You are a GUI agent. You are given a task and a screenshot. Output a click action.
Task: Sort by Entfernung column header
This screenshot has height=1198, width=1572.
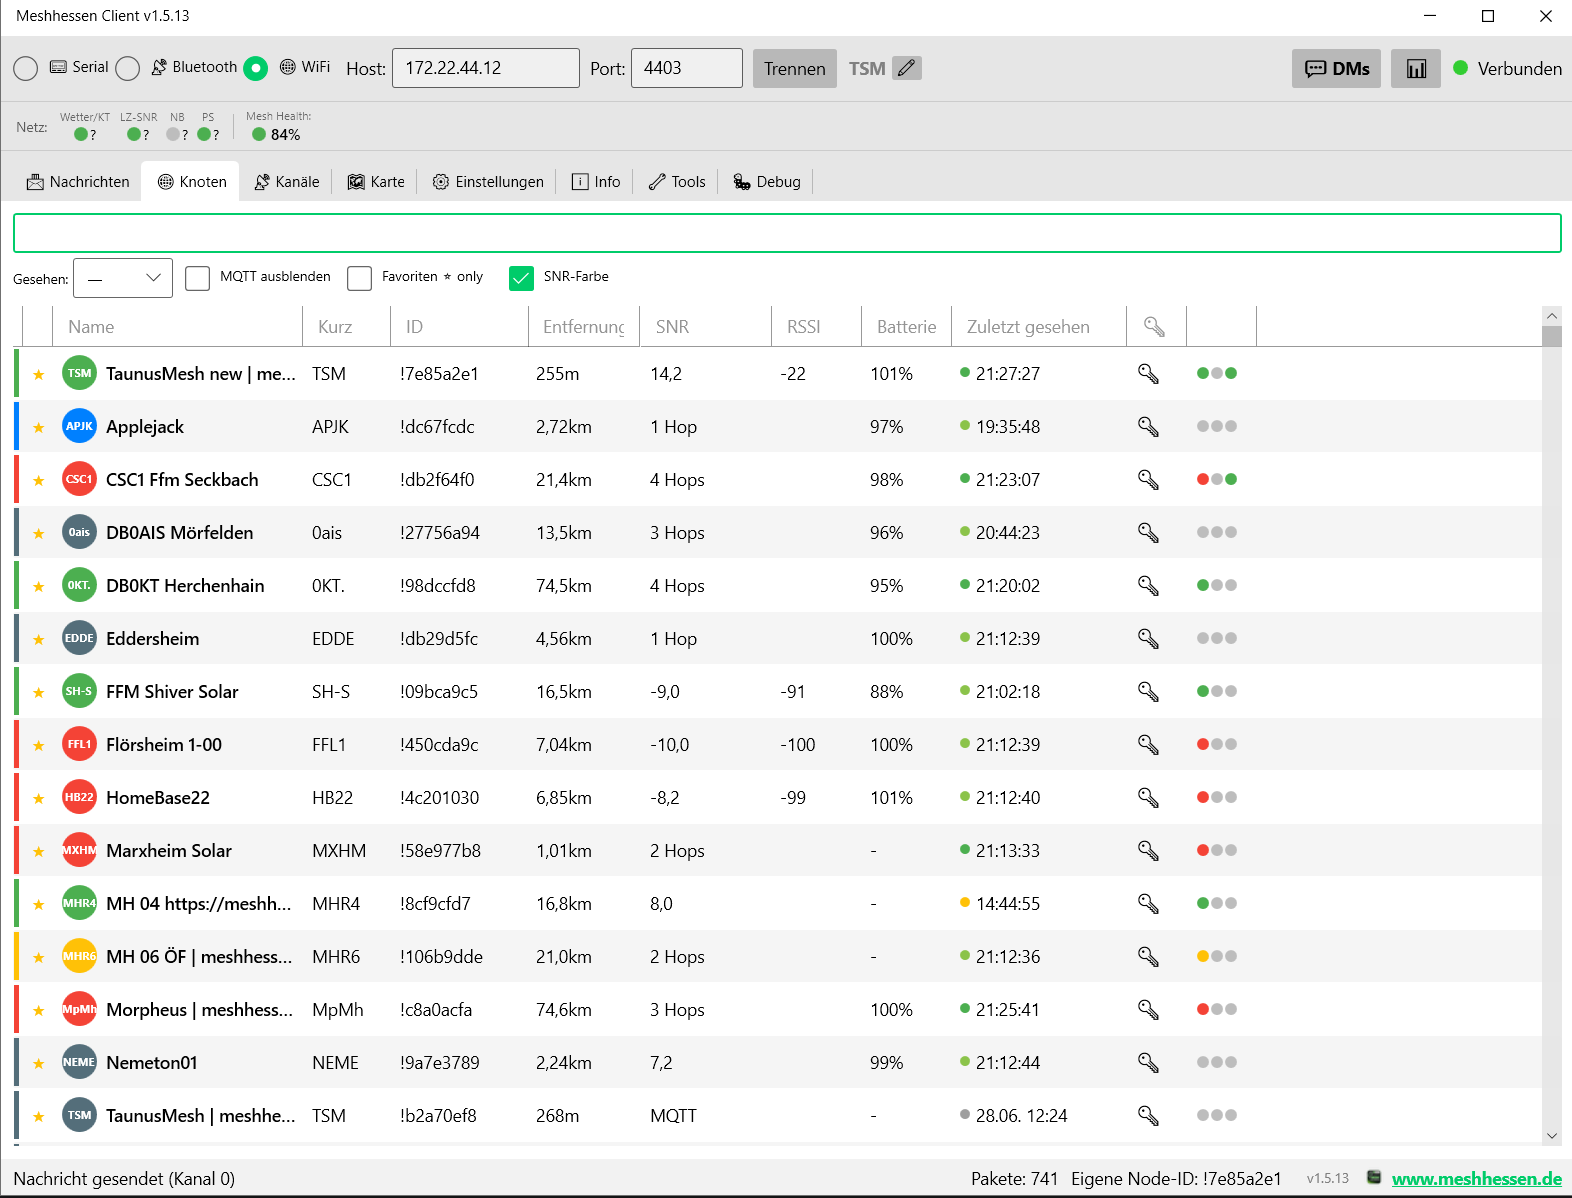click(584, 327)
